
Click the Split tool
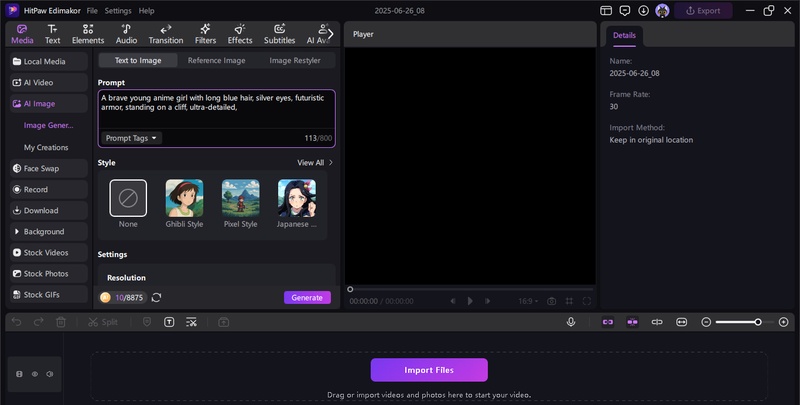(103, 322)
